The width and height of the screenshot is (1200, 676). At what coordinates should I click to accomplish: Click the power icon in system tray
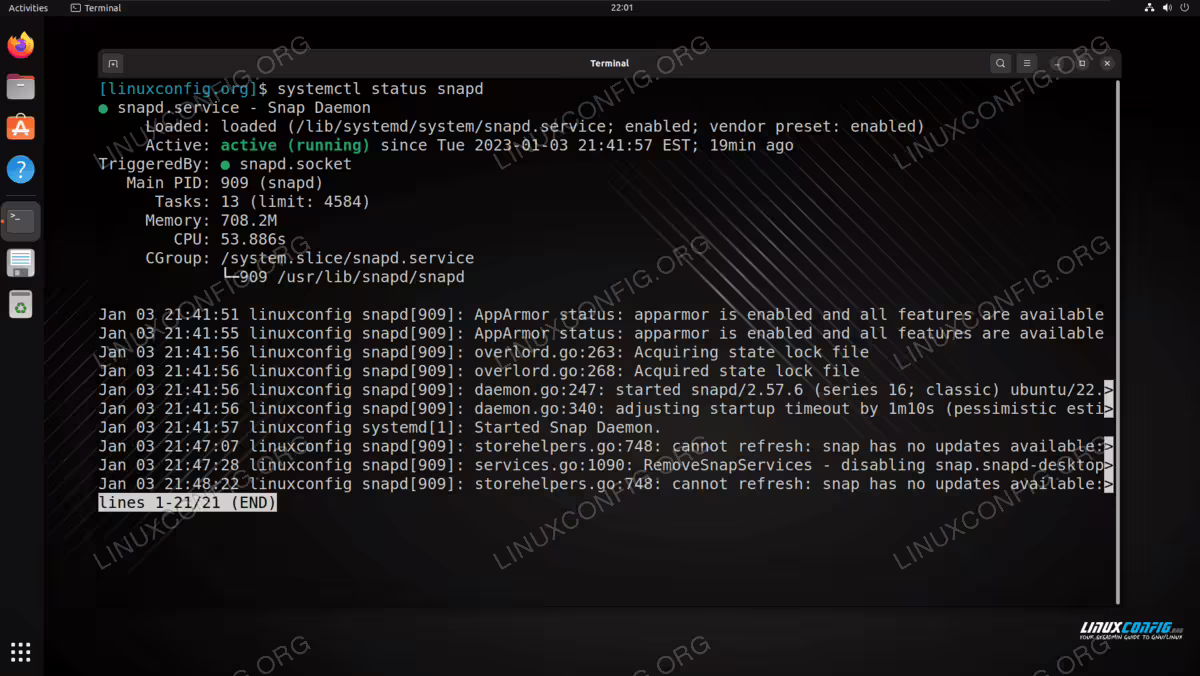tap(1185, 8)
